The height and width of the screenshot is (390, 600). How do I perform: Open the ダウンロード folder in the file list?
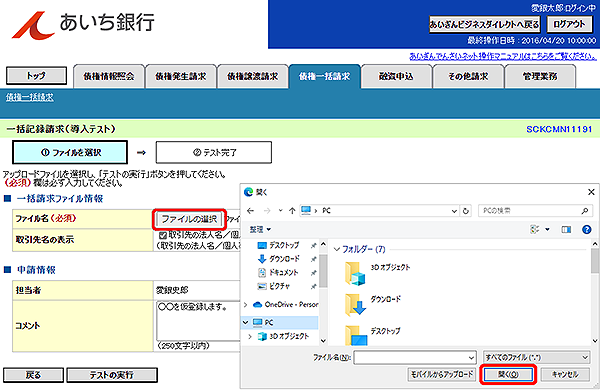pyautogui.click(x=373, y=304)
